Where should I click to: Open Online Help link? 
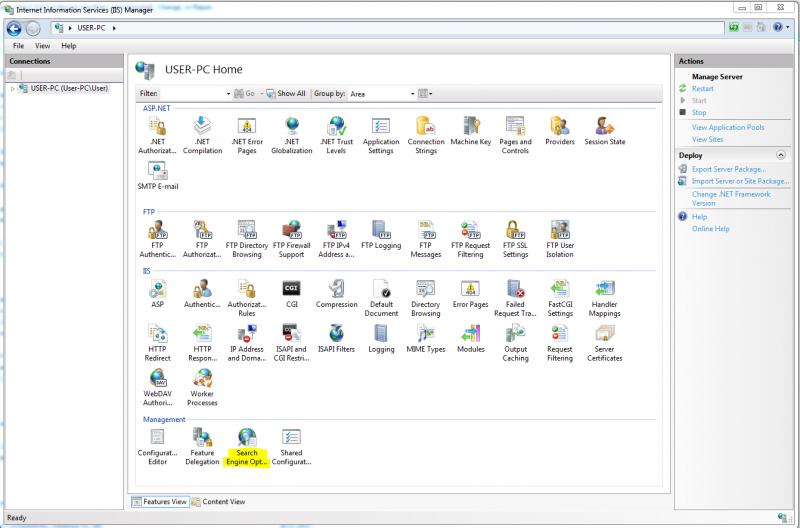click(x=711, y=229)
